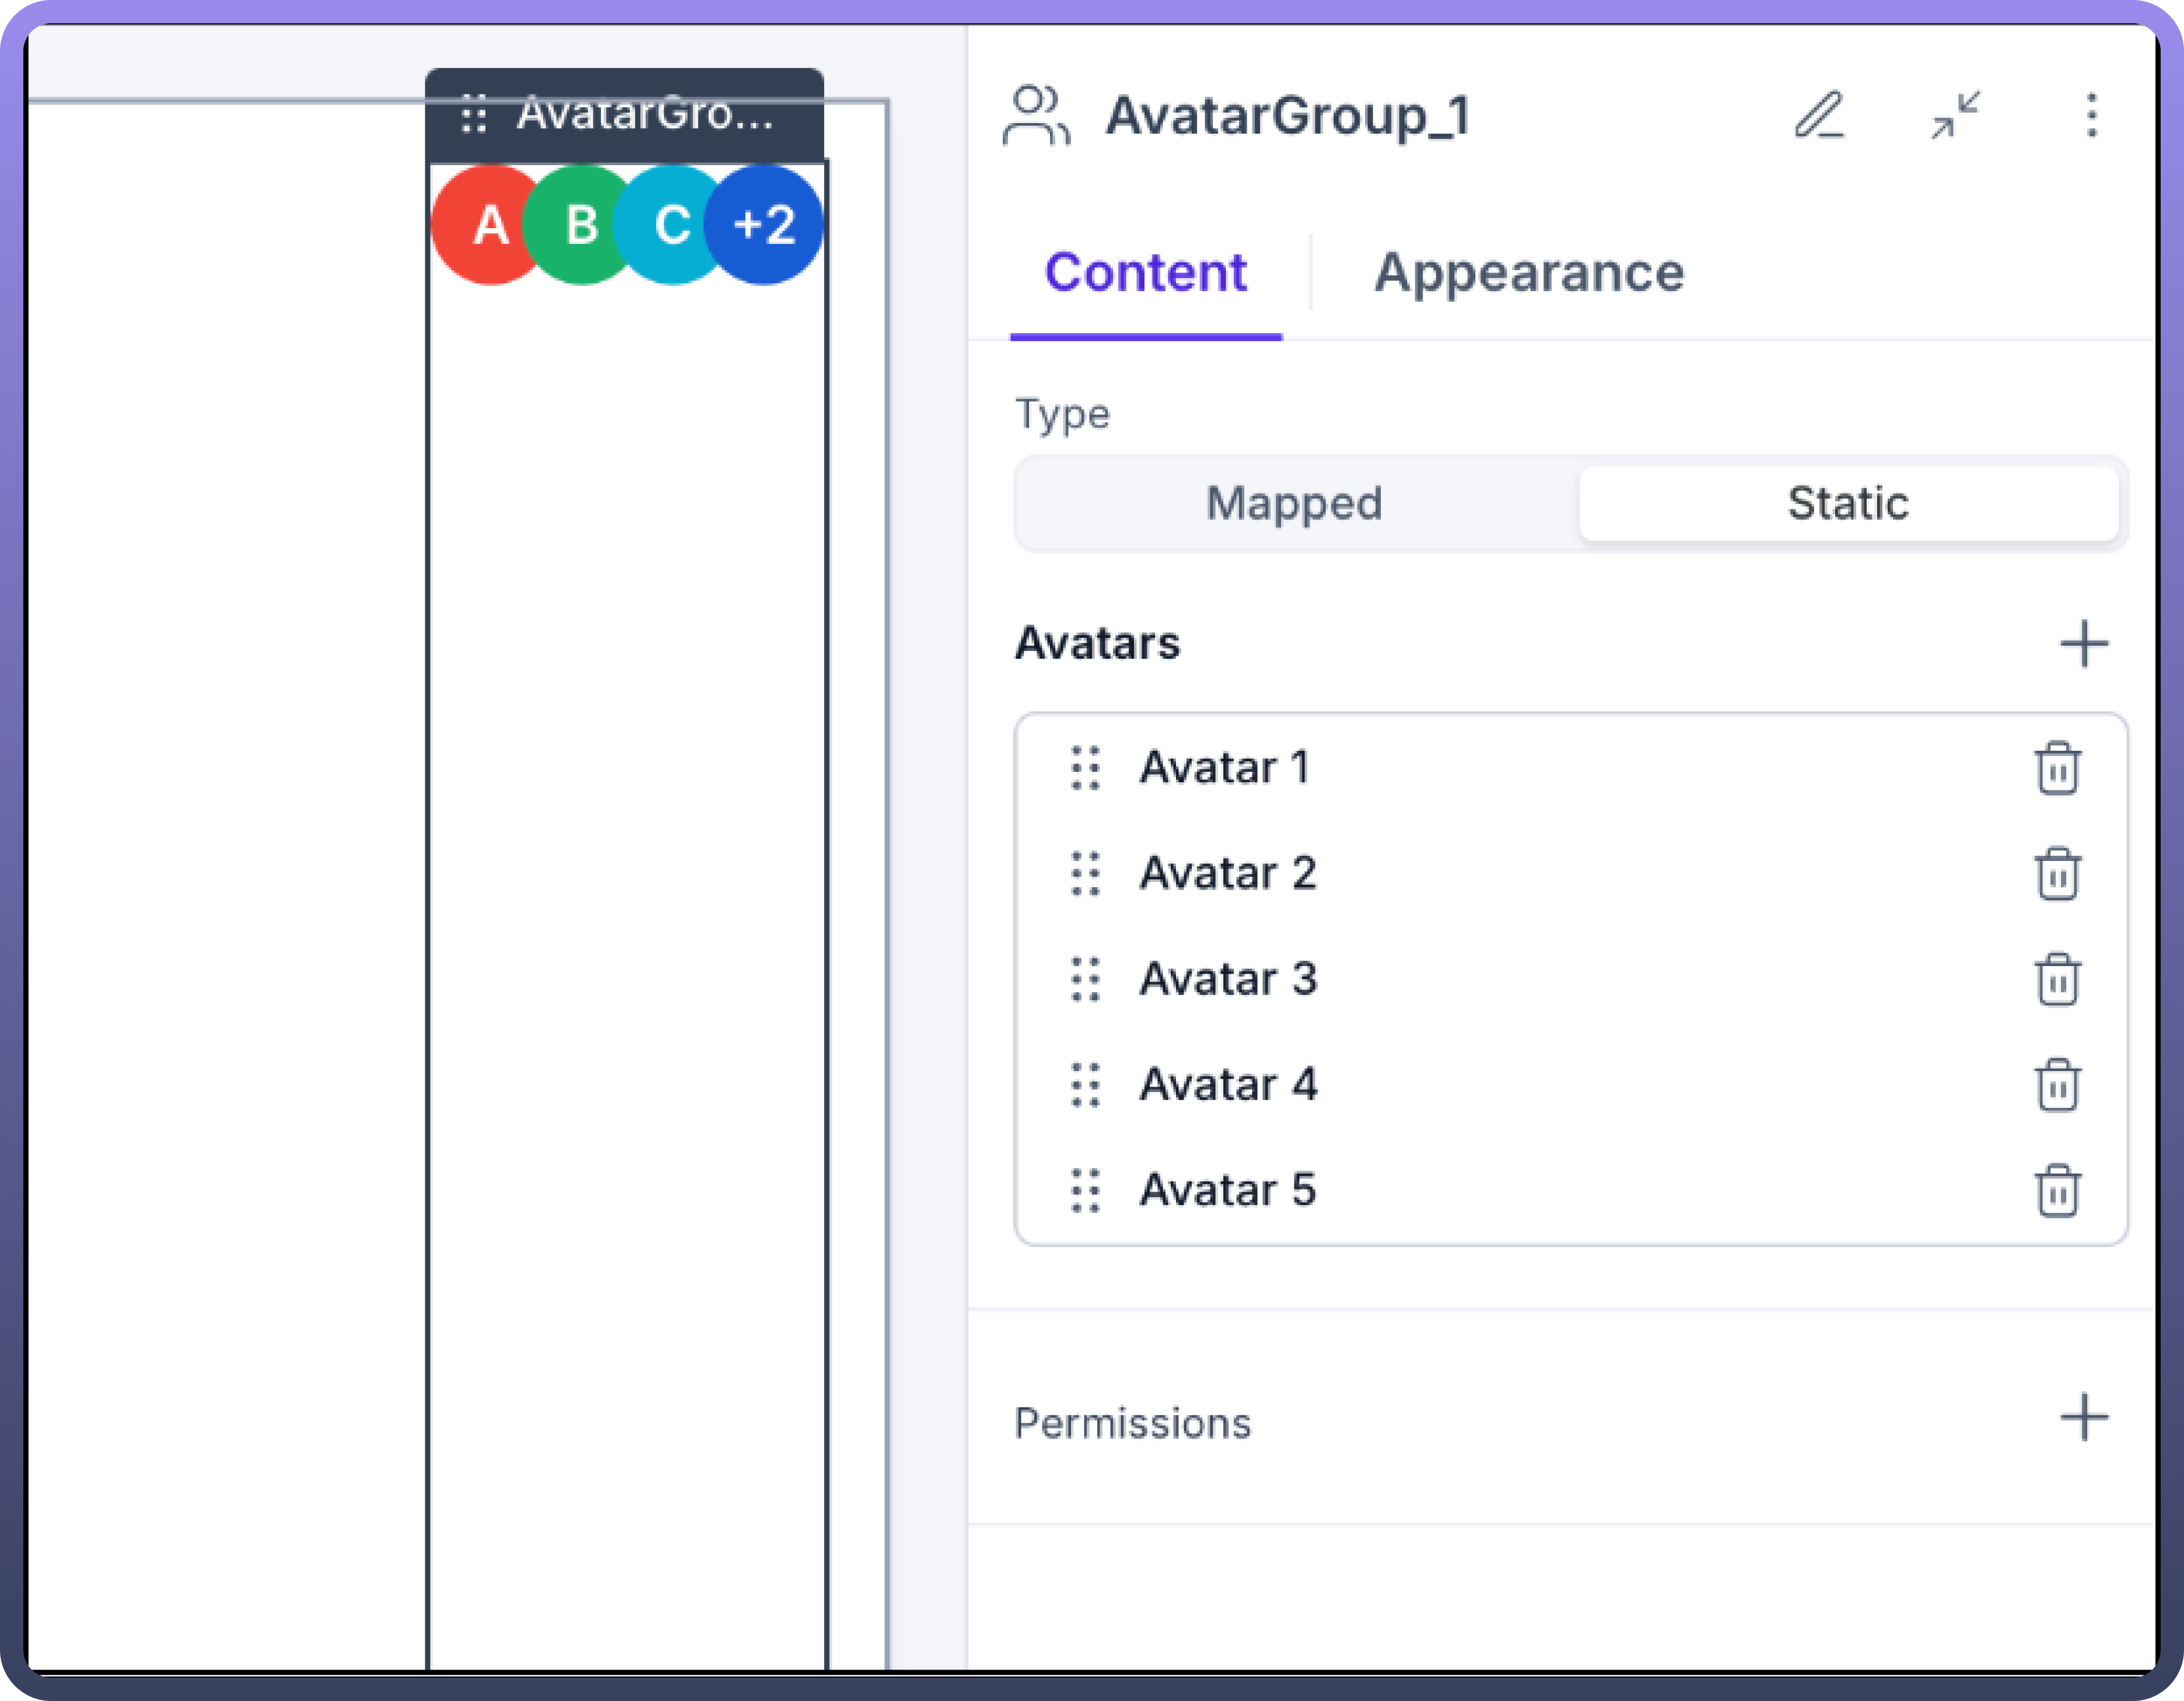Delete Avatar 1 with its trash icon
This screenshot has width=2184, height=1701.
coord(2057,768)
